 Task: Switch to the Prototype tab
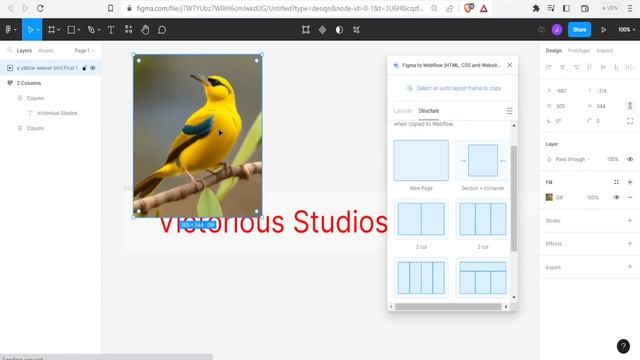[x=578, y=51]
